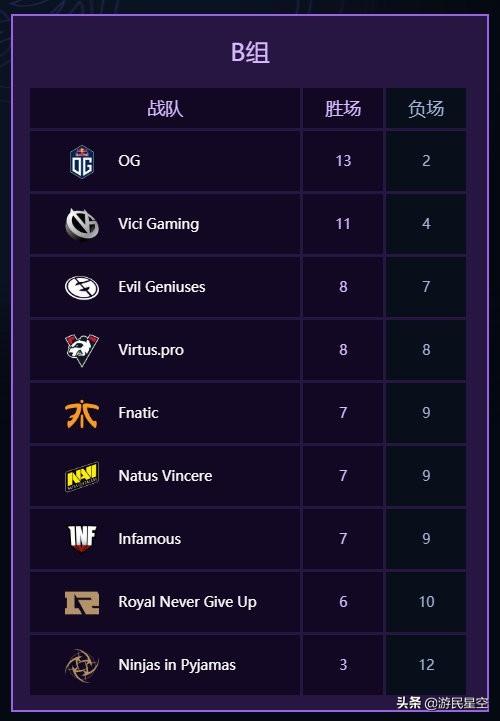Open the OG team name
This screenshot has height=721, width=500.
pos(129,161)
